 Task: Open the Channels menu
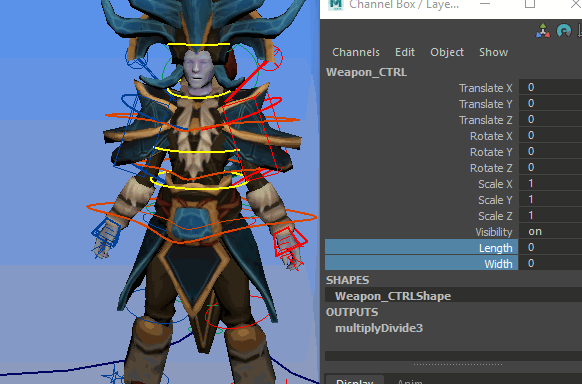tap(356, 52)
